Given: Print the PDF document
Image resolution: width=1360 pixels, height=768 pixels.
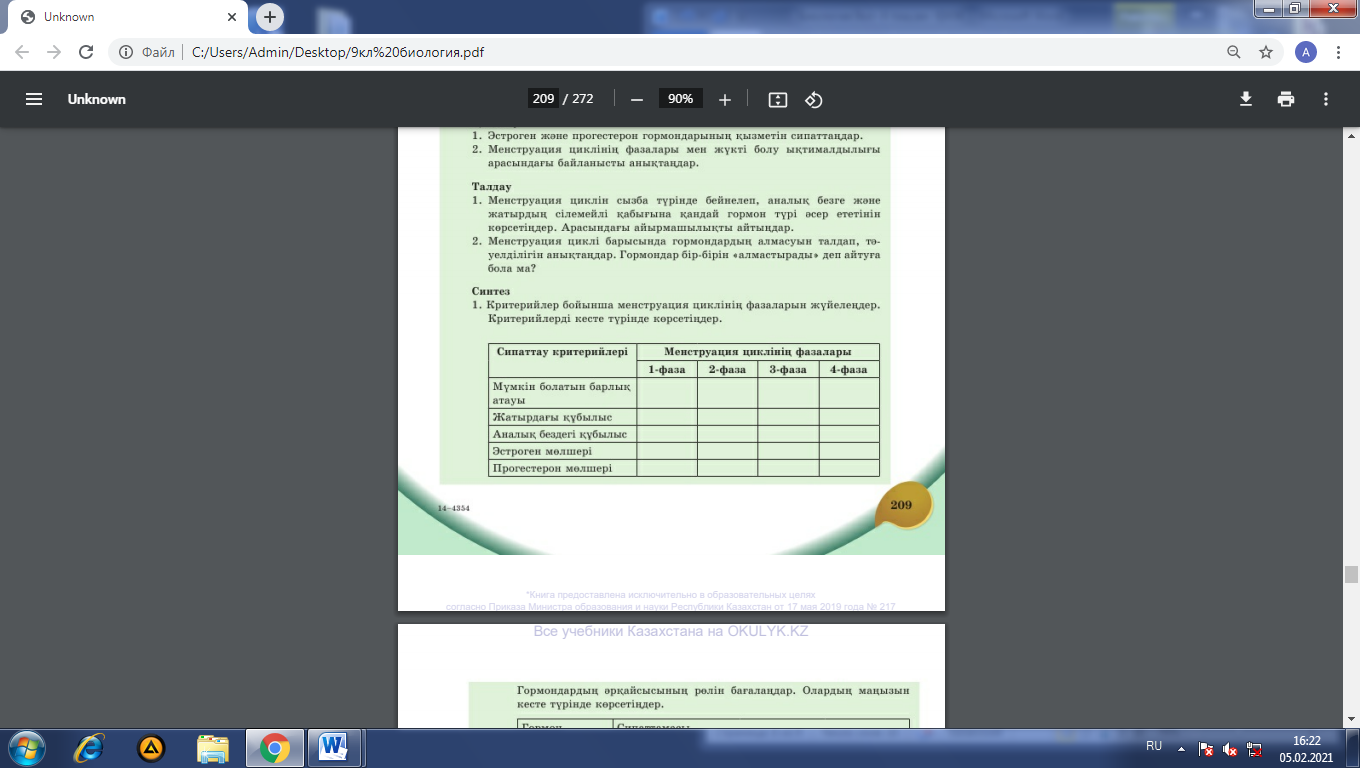Looking at the screenshot, I should 1286,99.
